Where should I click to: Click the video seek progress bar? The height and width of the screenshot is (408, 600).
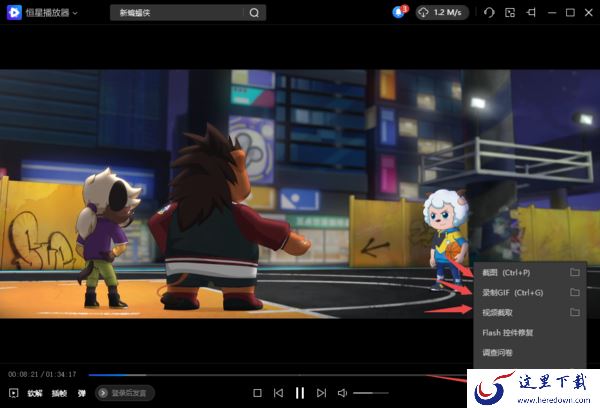(x=277, y=375)
